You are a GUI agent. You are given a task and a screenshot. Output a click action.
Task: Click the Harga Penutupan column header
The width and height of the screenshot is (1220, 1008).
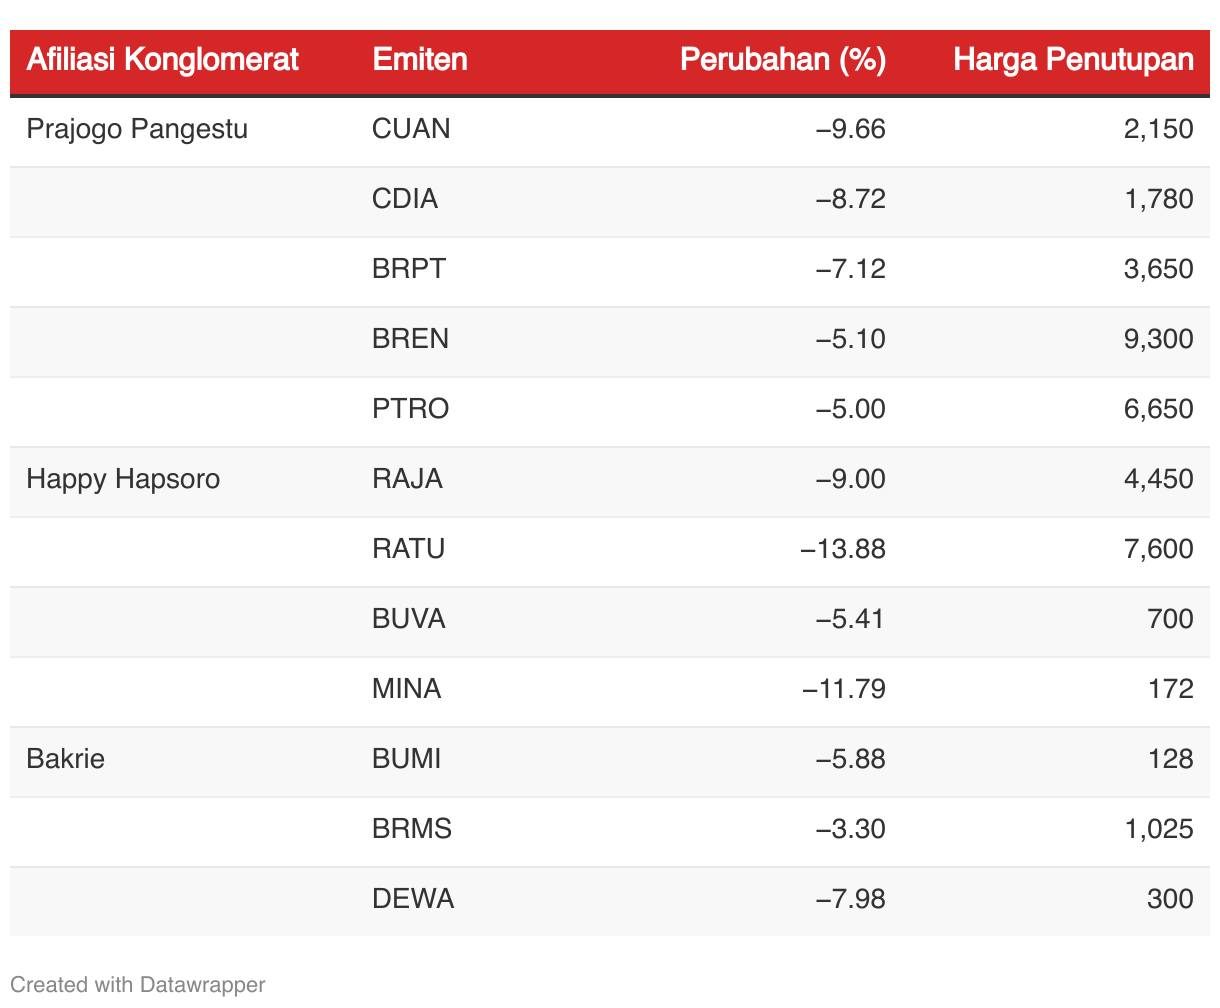1073,60
